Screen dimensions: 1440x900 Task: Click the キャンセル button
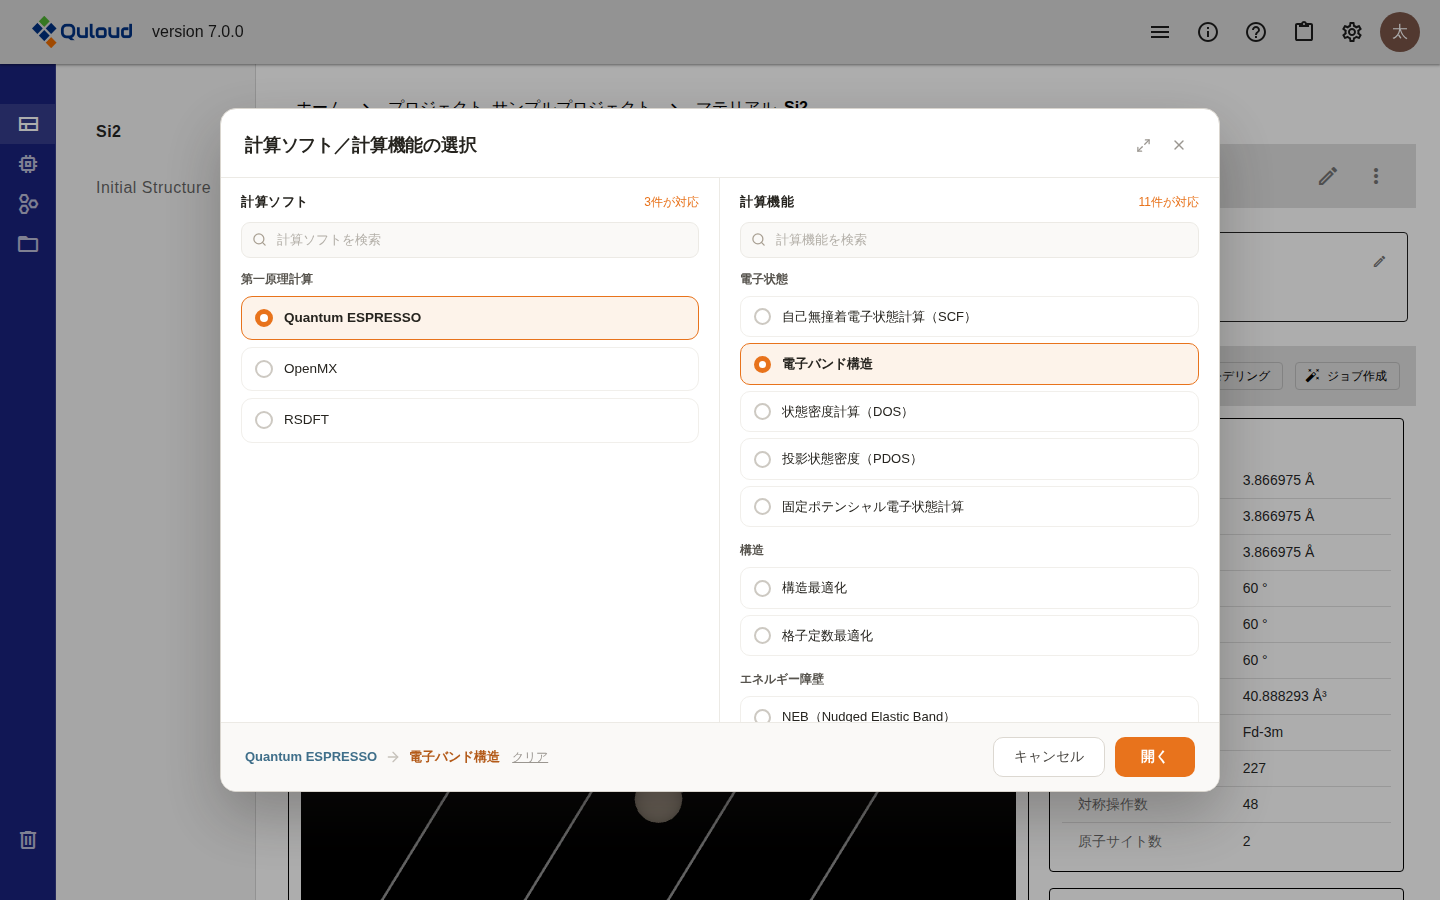click(x=1049, y=757)
